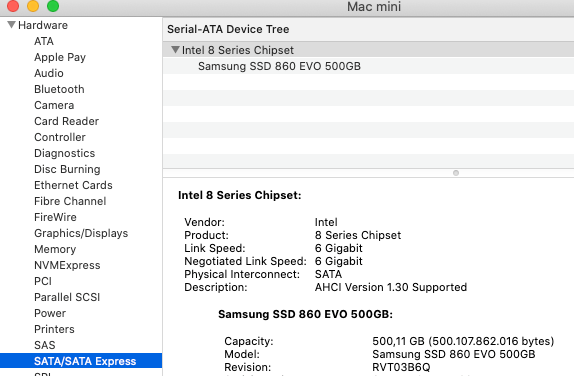This screenshot has width=574, height=376.
Task: Show PCI hardware details
Action: [43, 281]
